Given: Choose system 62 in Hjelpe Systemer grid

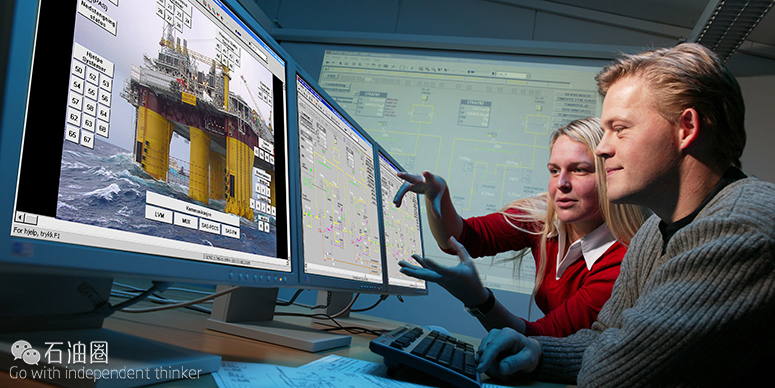Looking at the screenshot, I should [74, 117].
